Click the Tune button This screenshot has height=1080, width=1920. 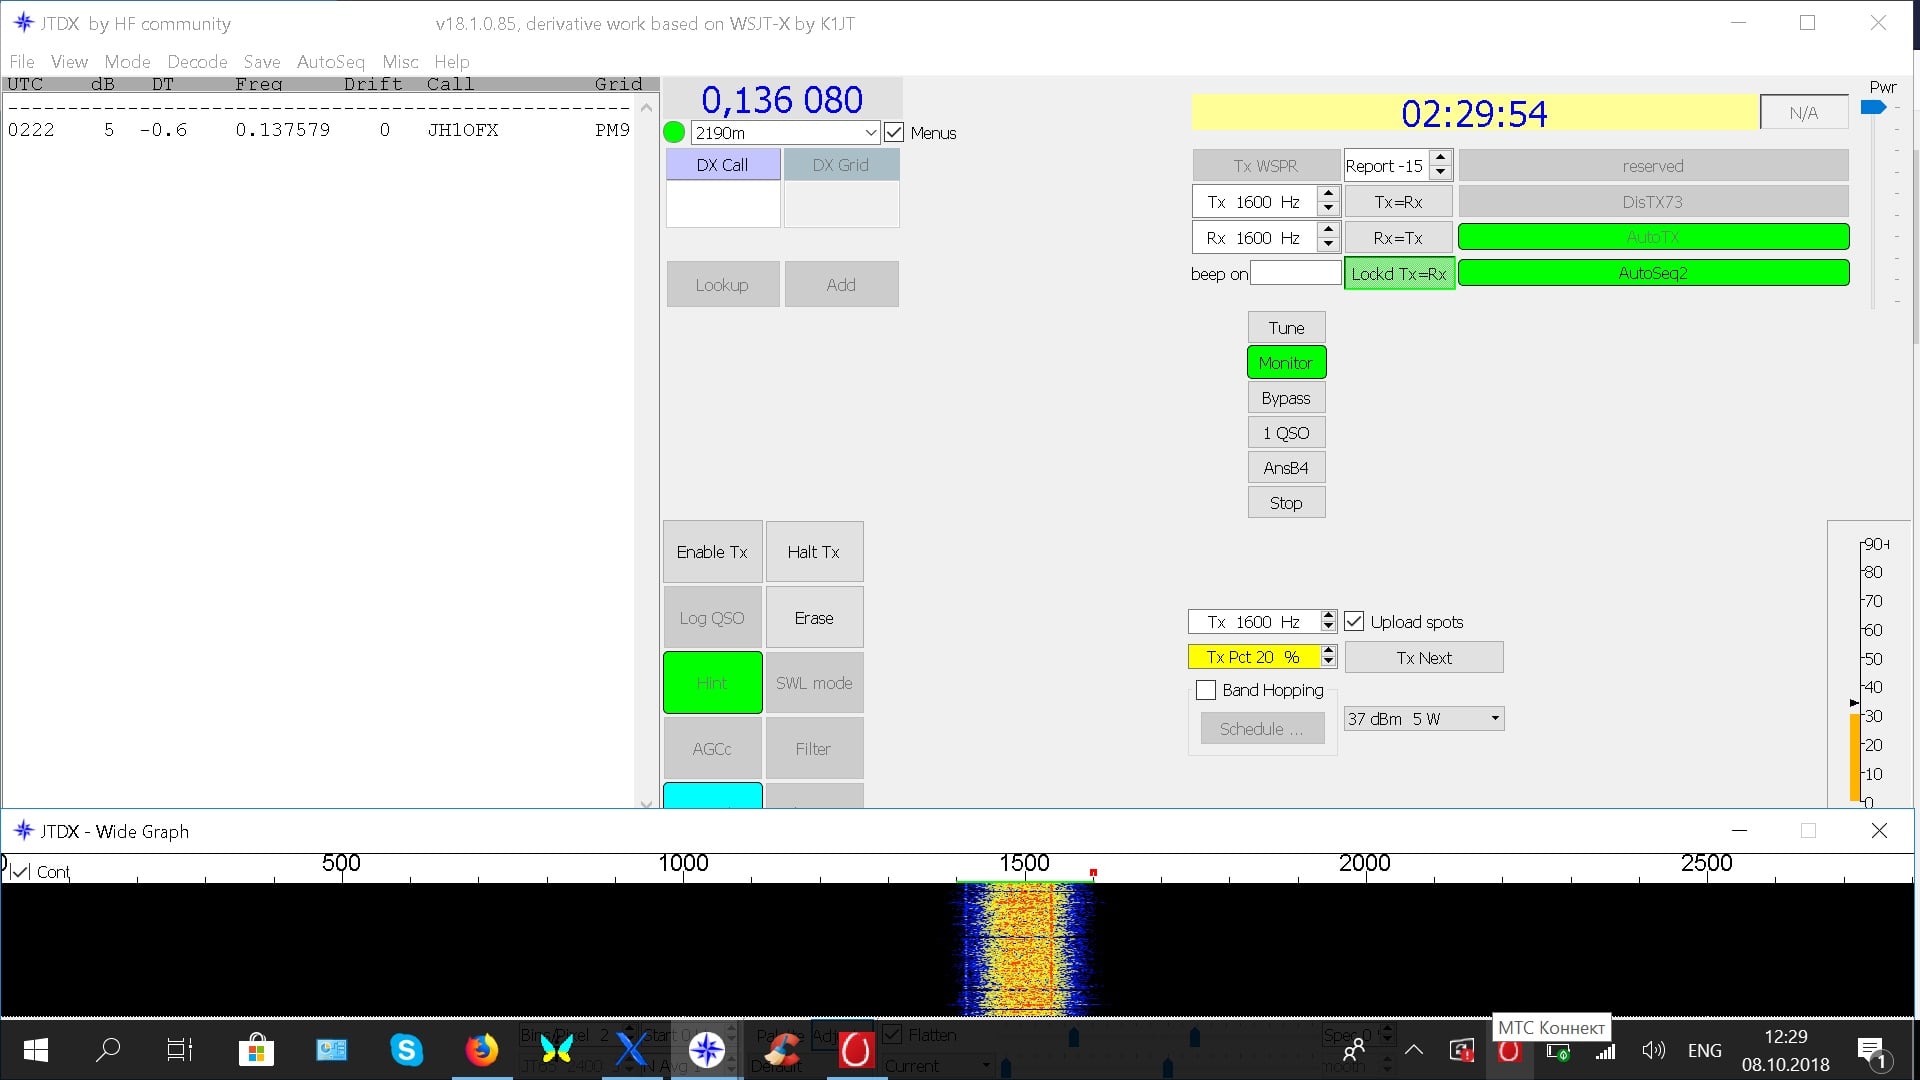[1286, 327]
